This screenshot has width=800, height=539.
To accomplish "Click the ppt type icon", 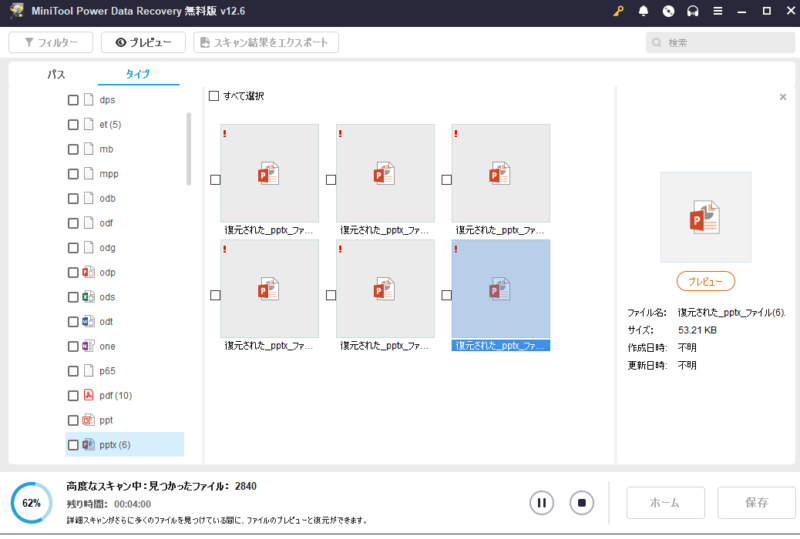I will (89, 420).
